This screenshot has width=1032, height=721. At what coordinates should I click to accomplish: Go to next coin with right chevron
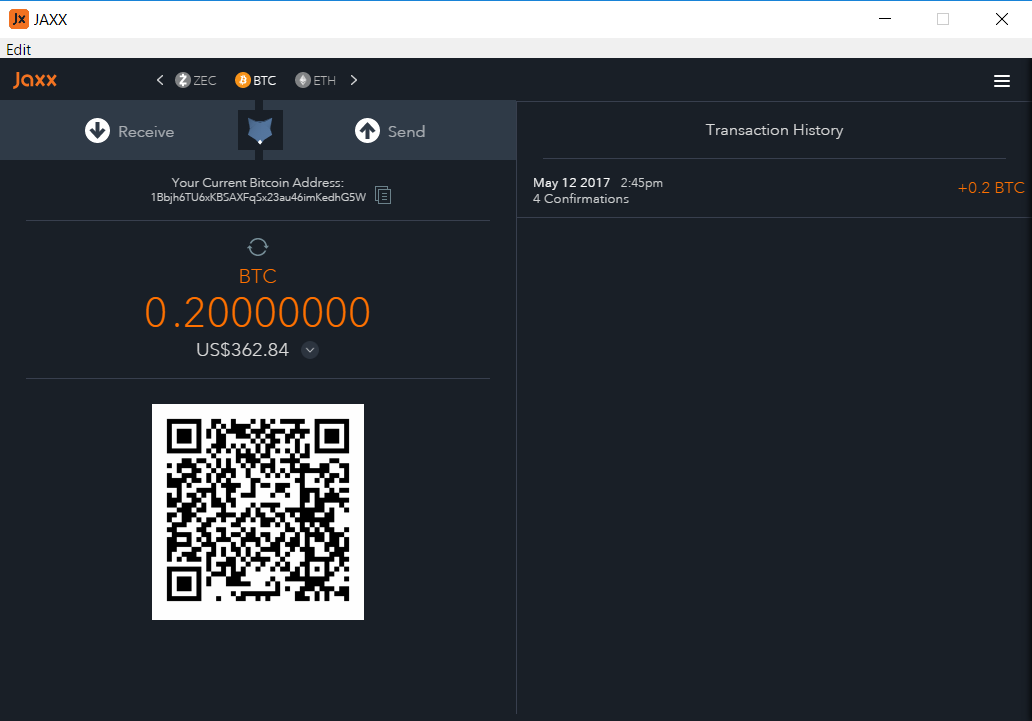point(354,80)
